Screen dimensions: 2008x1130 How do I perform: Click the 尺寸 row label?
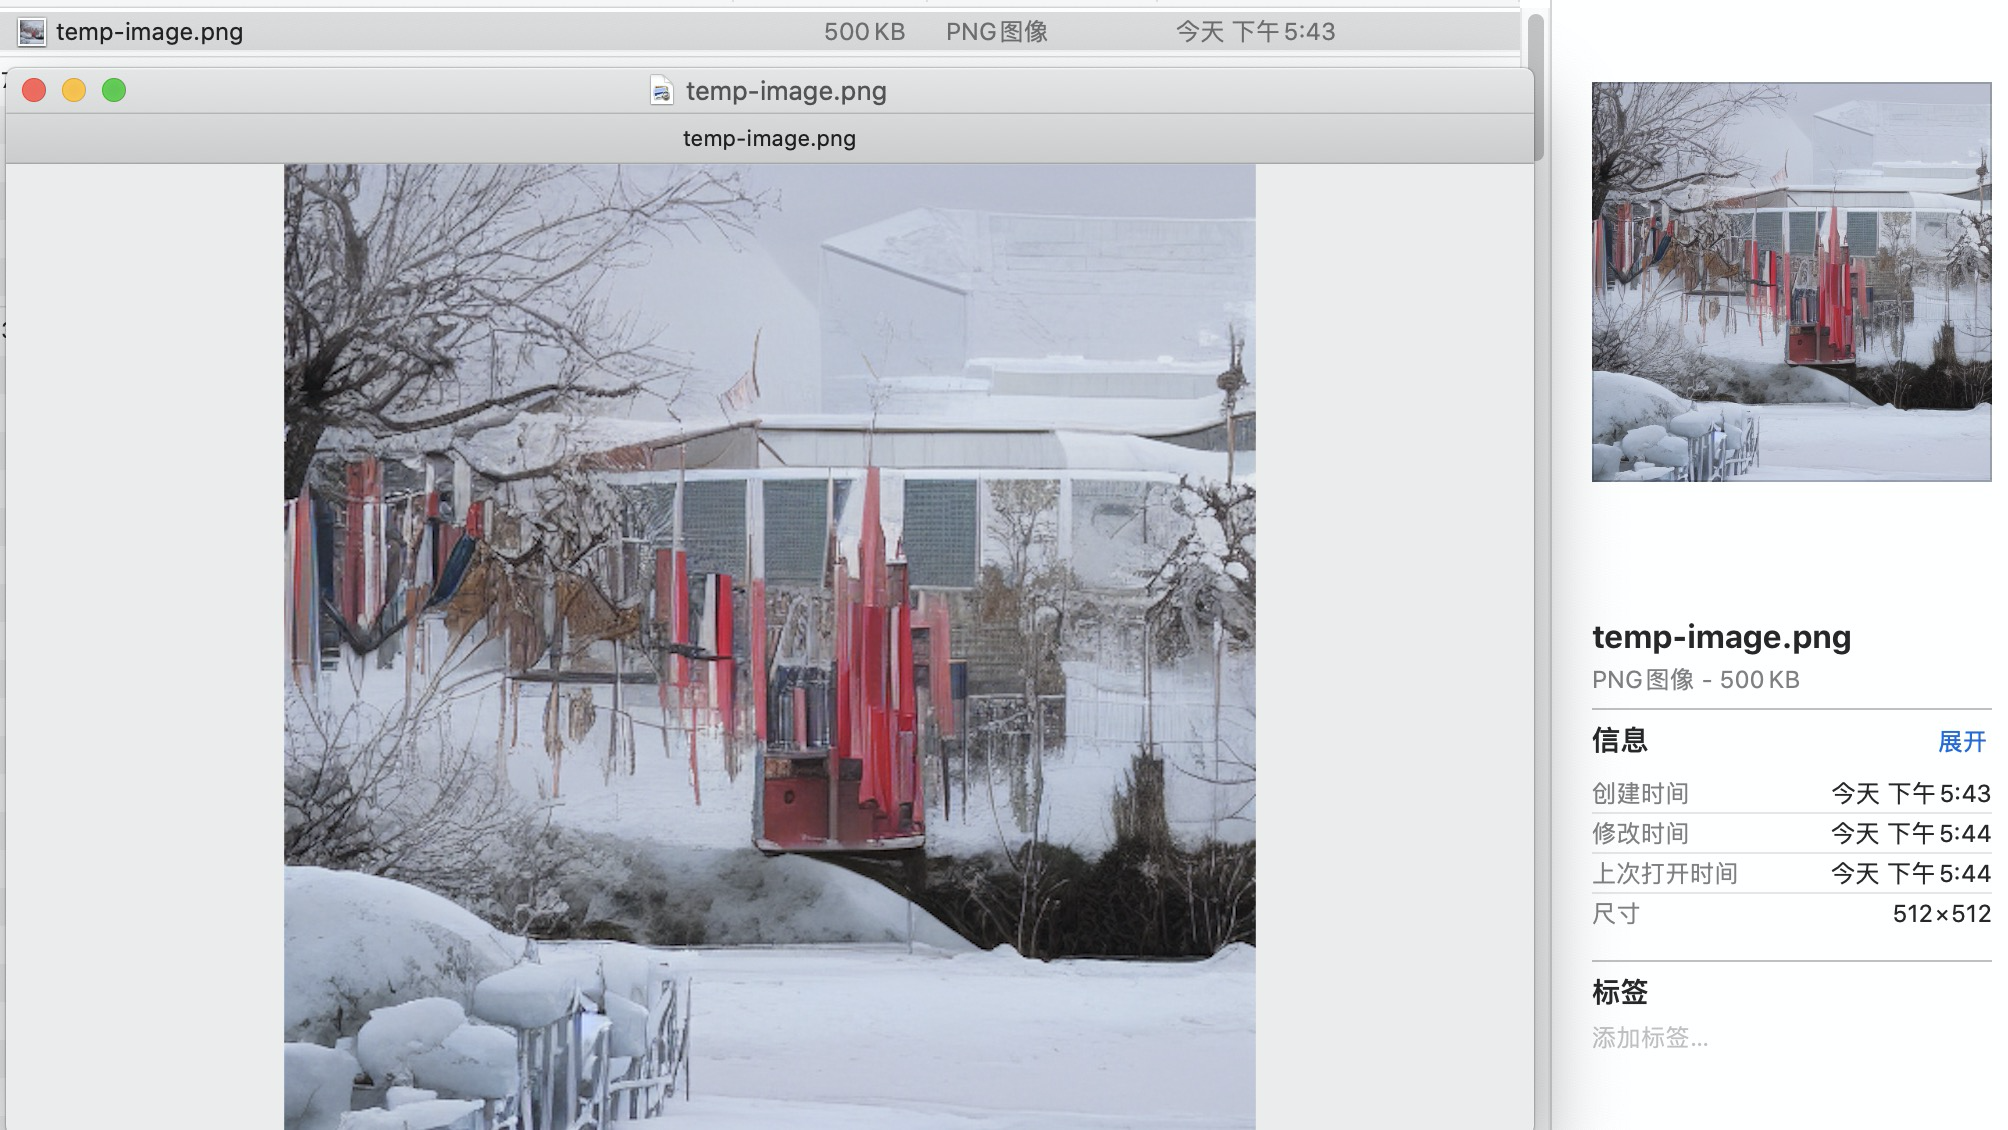[x=1616, y=914]
